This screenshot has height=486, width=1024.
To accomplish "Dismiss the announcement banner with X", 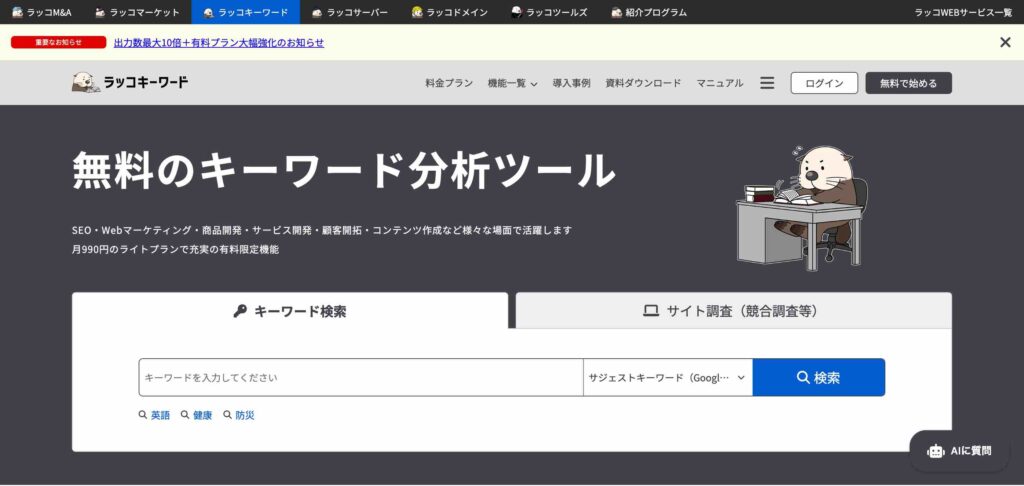I will pyautogui.click(x=1005, y=42).
